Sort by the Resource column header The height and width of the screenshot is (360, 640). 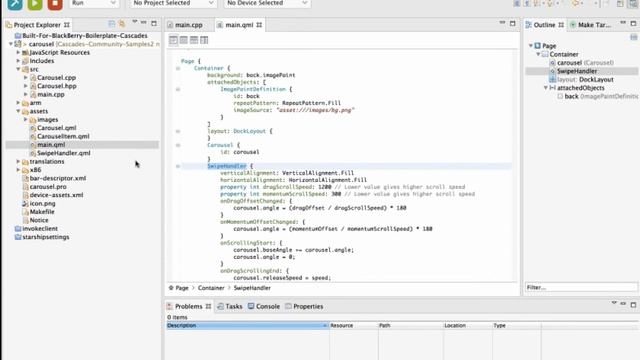[x=353, y=325]
